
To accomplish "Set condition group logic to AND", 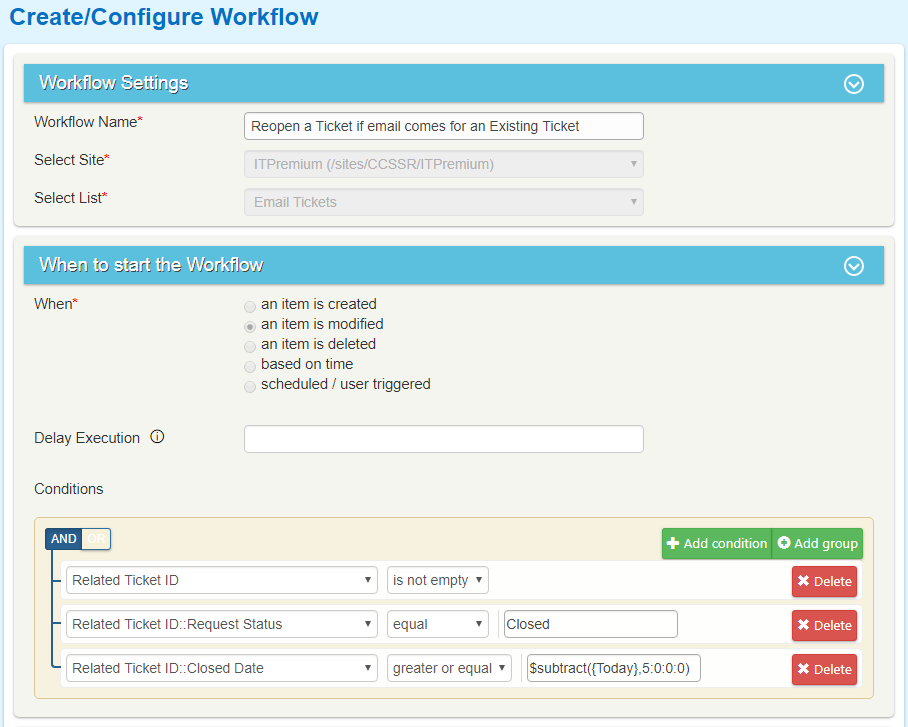I will point(63,539).
